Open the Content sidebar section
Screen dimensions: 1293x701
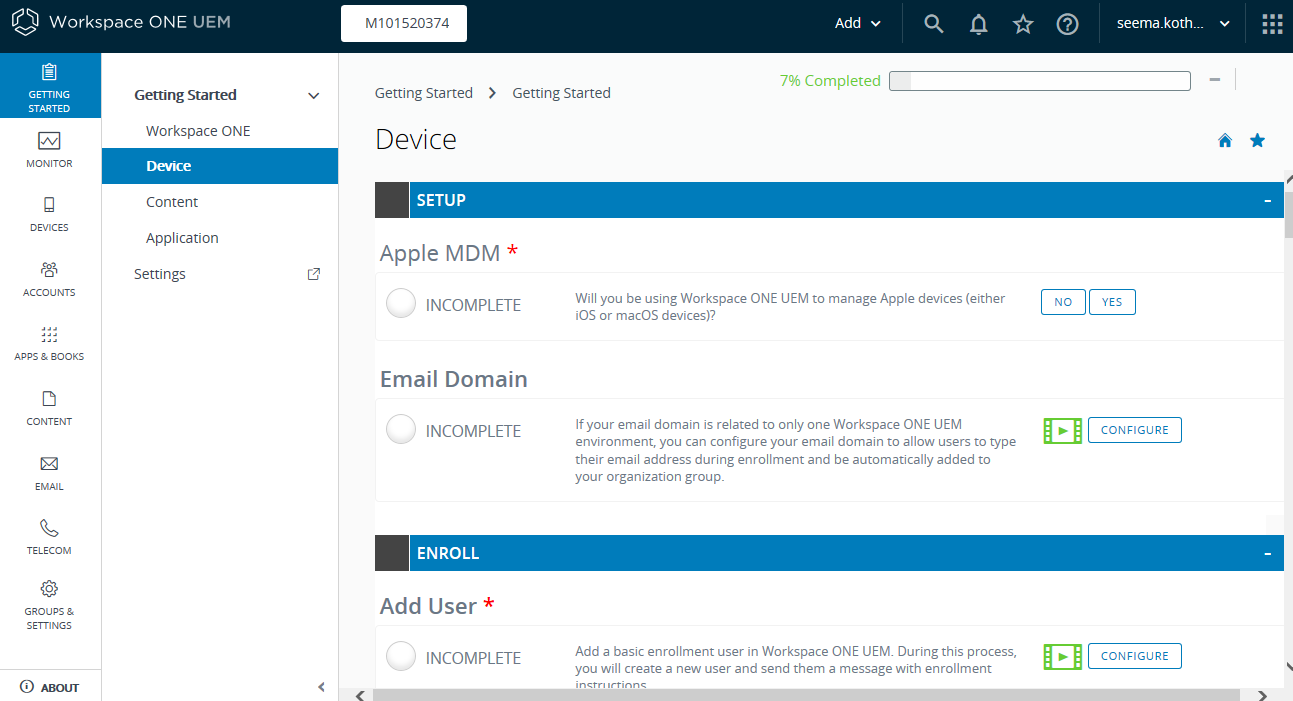tap(50, 408)
